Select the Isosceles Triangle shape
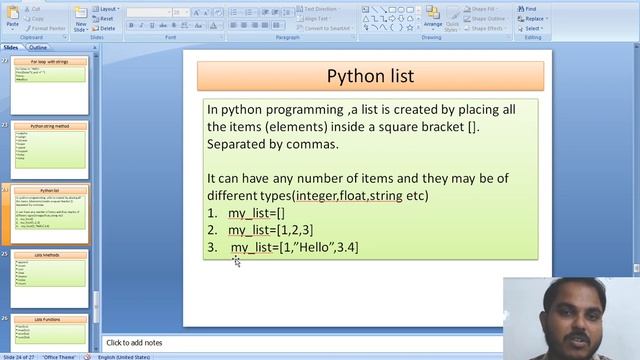Viewport: 640px width, 360px height. click(366, 19)
